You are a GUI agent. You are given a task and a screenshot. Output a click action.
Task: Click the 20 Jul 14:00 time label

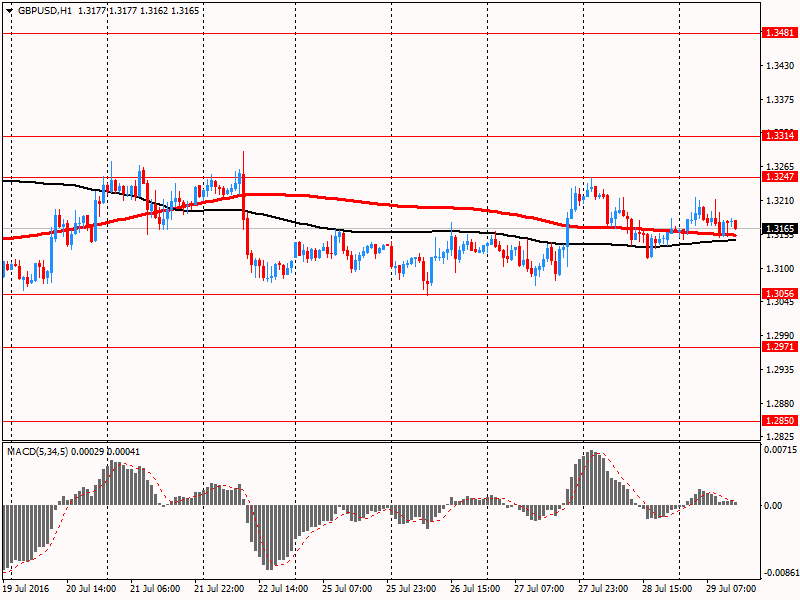point(91,588)
